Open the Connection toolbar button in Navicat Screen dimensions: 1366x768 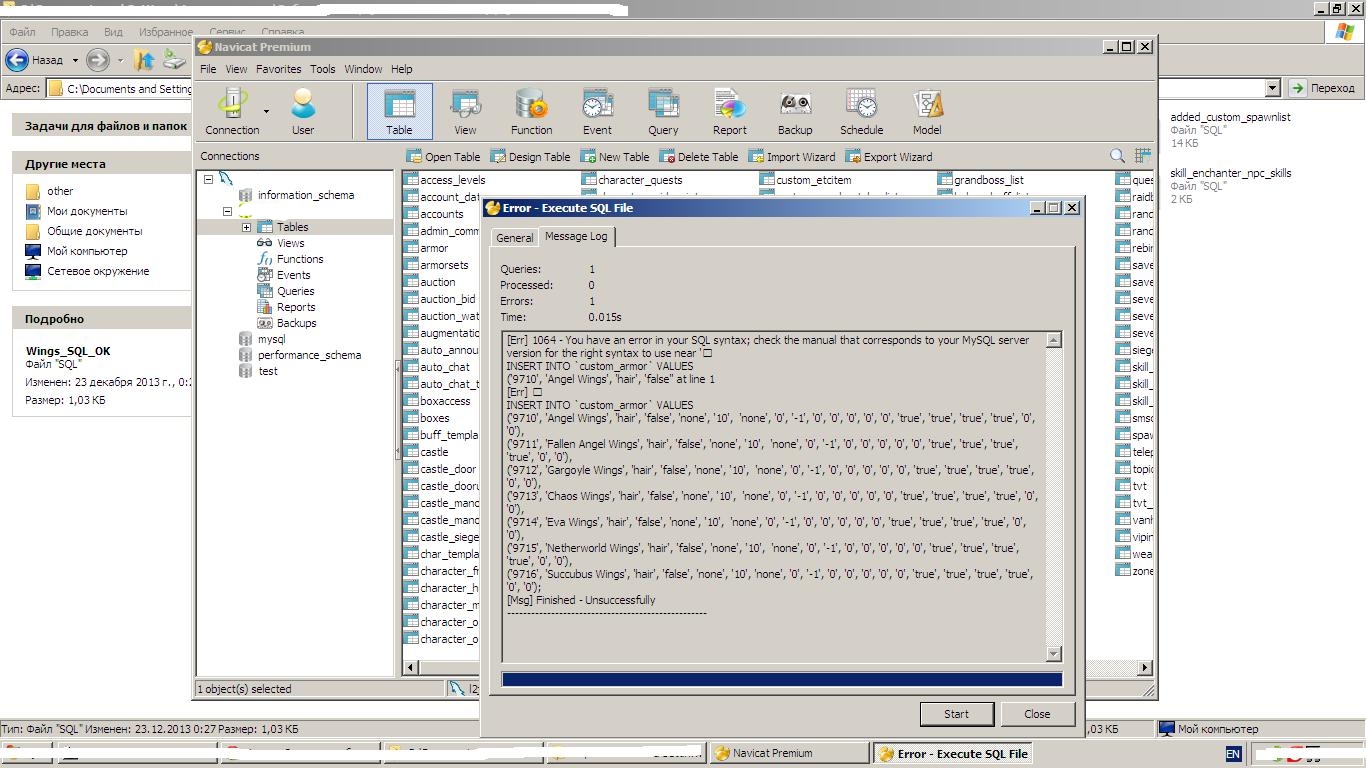point(232,110)
